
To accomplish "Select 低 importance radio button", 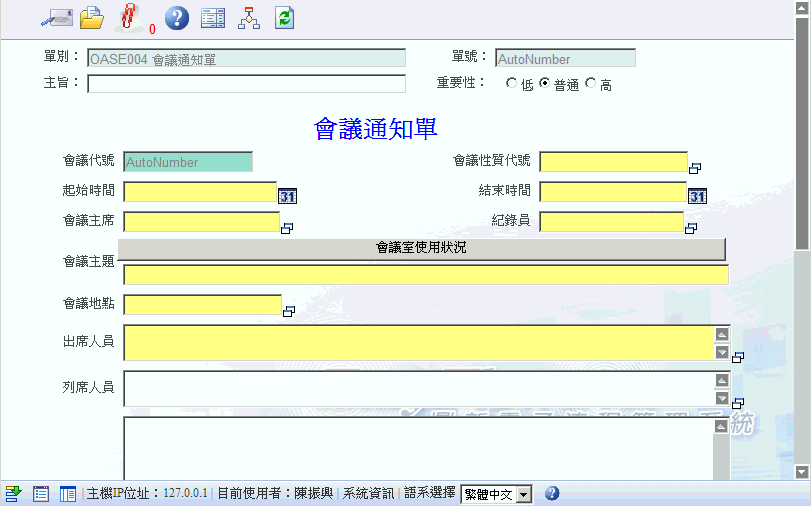I will [512, 84].
